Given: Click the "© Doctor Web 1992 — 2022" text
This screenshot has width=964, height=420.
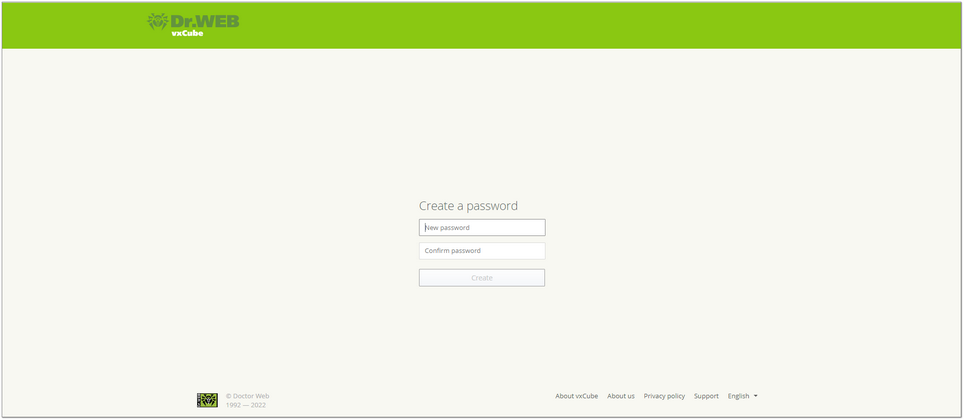Looking at the screenshot, I should 247,400.
